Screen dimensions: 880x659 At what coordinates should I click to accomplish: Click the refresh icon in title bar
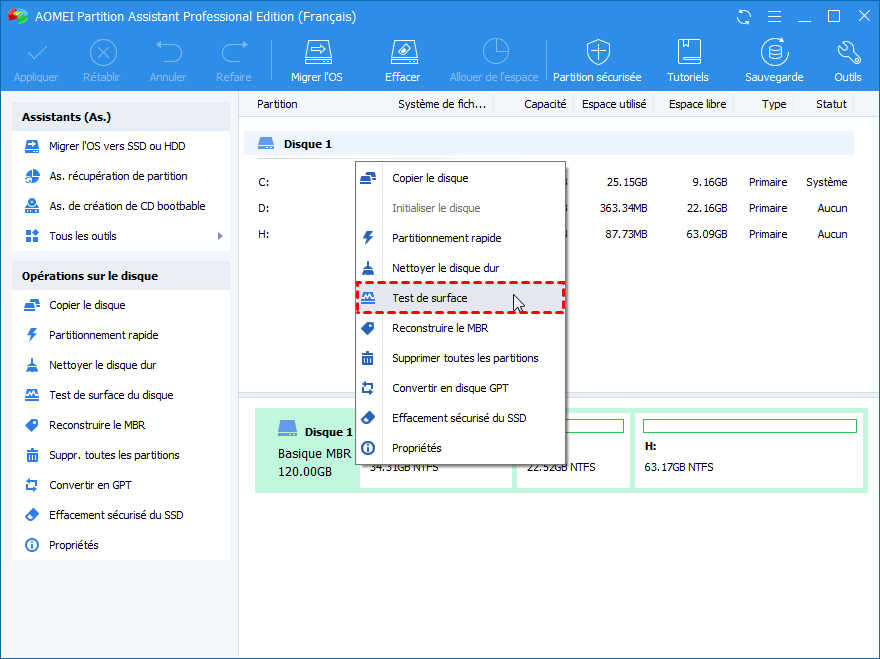(x=743, y=17)
